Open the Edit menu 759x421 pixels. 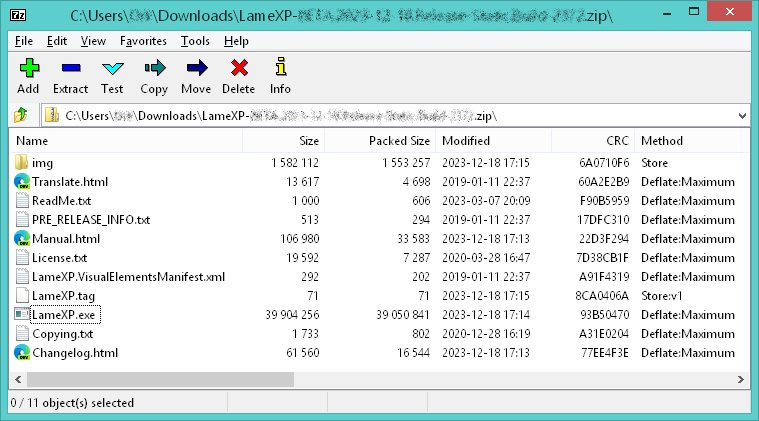coord(57,41)
